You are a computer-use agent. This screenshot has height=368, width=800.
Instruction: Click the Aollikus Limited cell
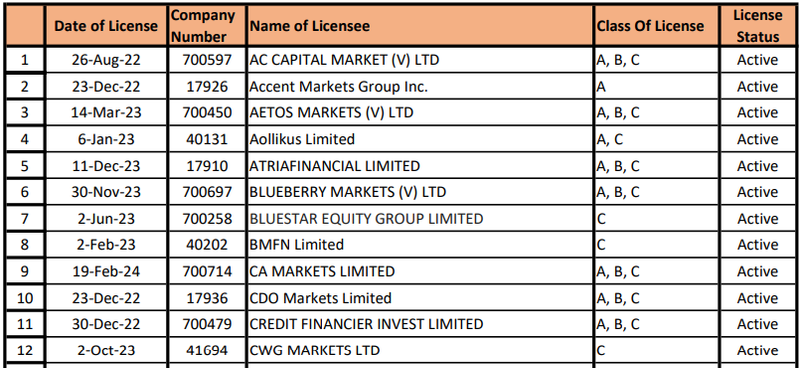coord(420,139)
